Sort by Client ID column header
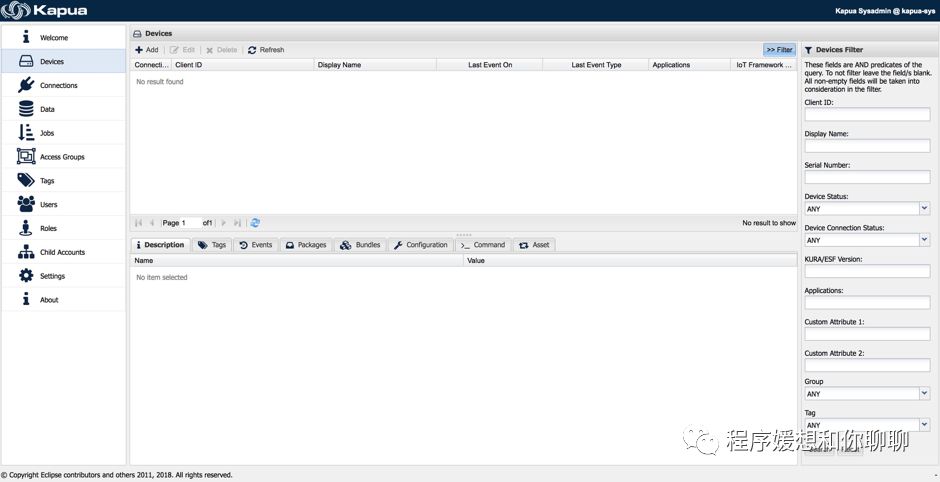The height and width of the screenshot is (482, 940). [243, 65]
